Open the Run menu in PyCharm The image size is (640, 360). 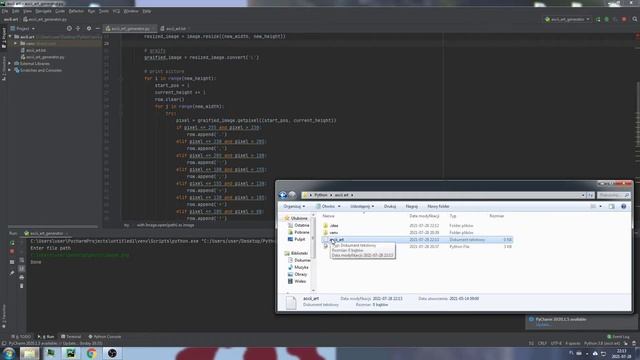(x=91, y=11)
